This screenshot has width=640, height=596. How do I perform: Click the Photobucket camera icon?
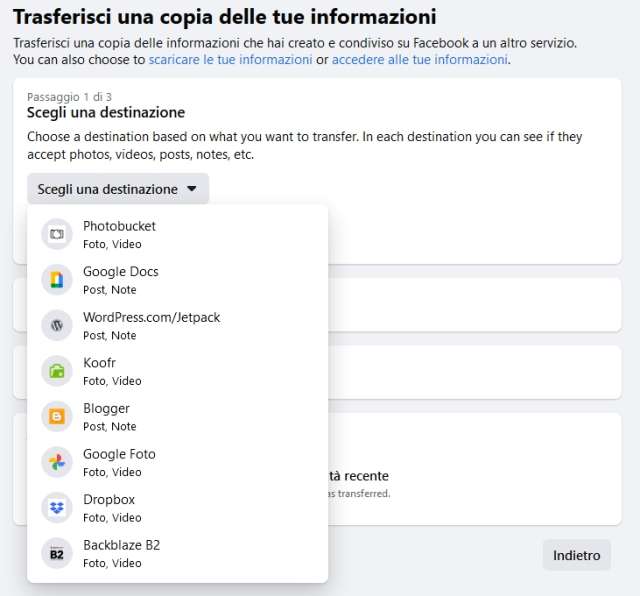(x=57, y=234)
